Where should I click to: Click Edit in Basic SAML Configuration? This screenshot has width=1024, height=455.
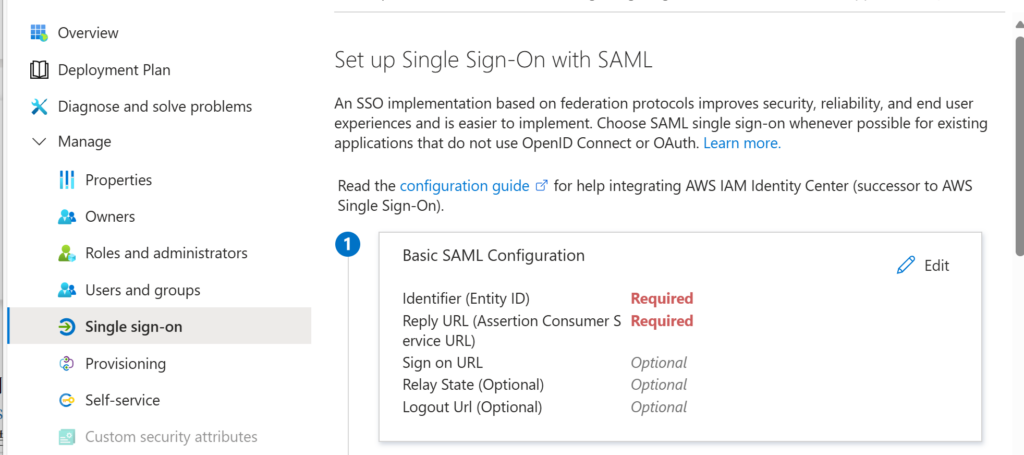pyautogui.click(x=923, y=265)
